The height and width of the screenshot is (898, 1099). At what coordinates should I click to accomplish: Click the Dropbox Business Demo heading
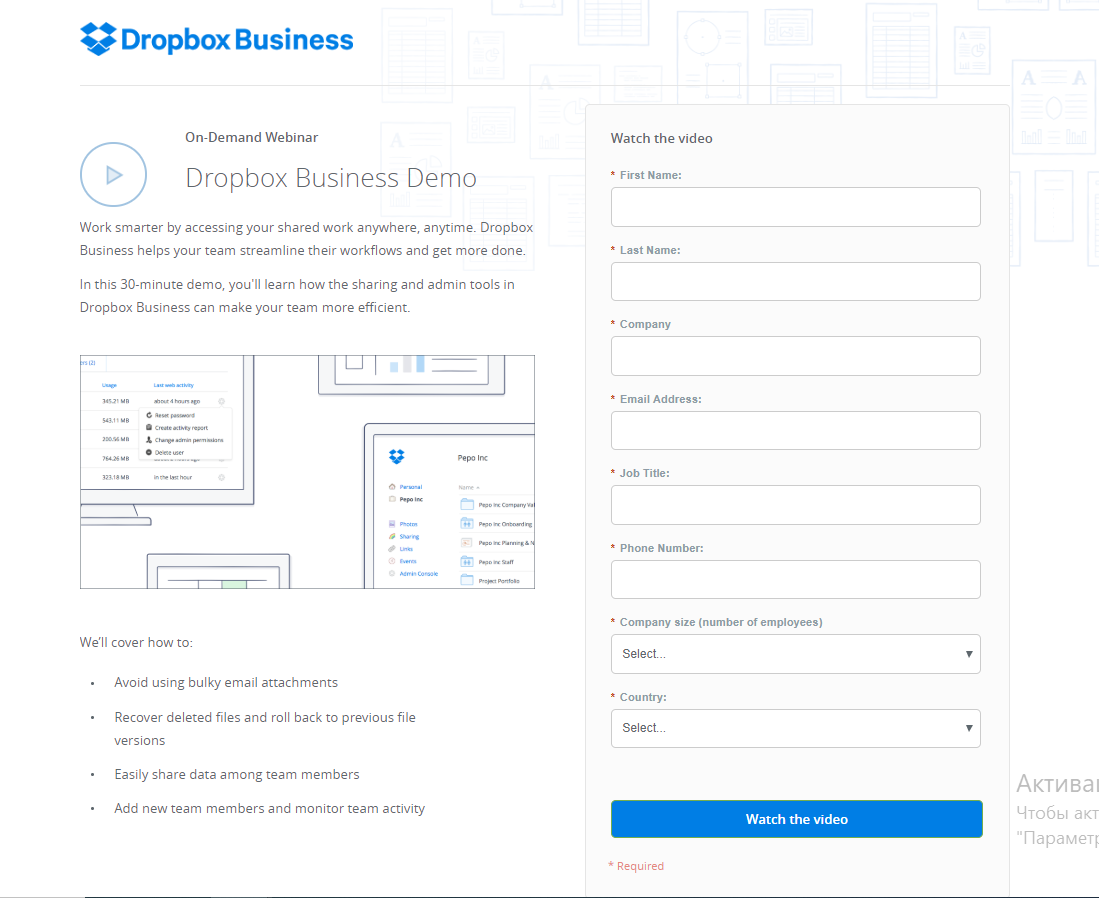pos(331,178)
